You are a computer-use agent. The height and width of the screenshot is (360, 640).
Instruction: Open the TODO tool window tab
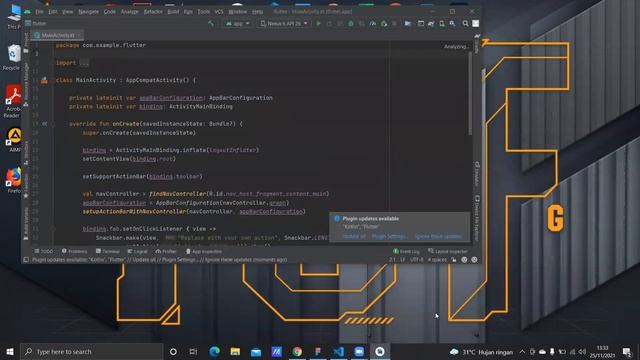[x=44, y=251]
